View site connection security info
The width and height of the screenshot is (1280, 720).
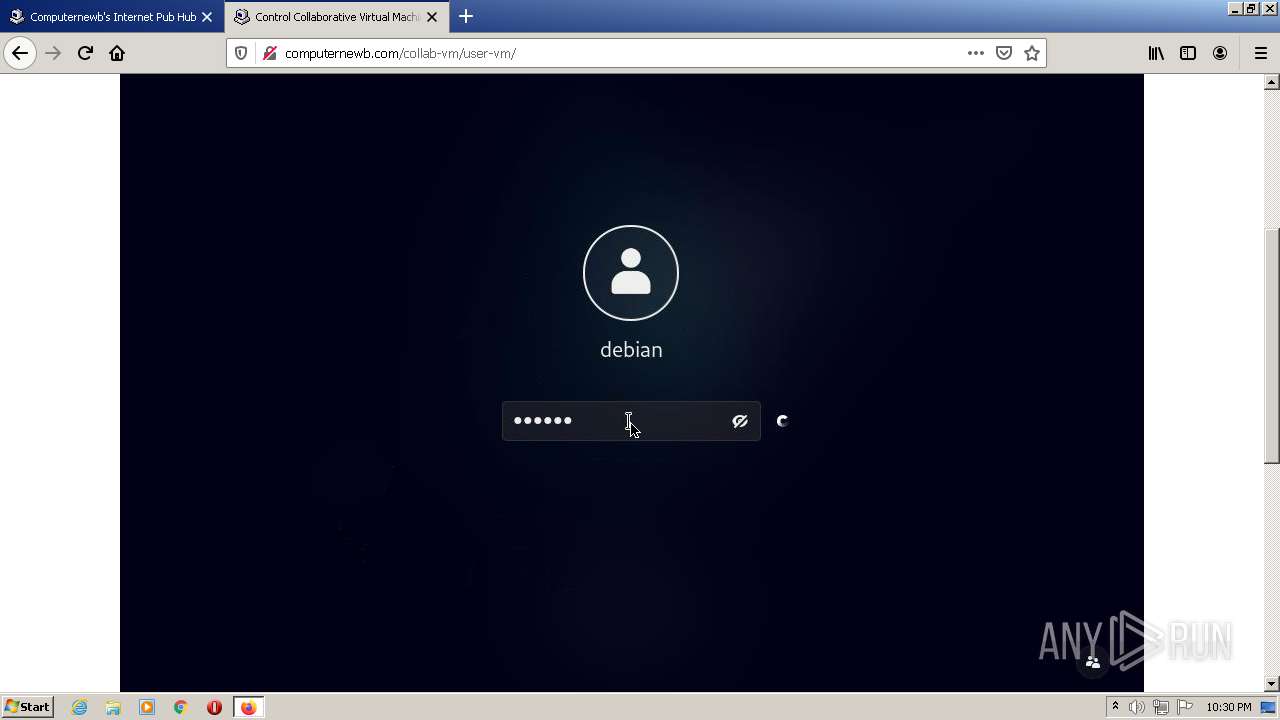[x=269, y=53]
